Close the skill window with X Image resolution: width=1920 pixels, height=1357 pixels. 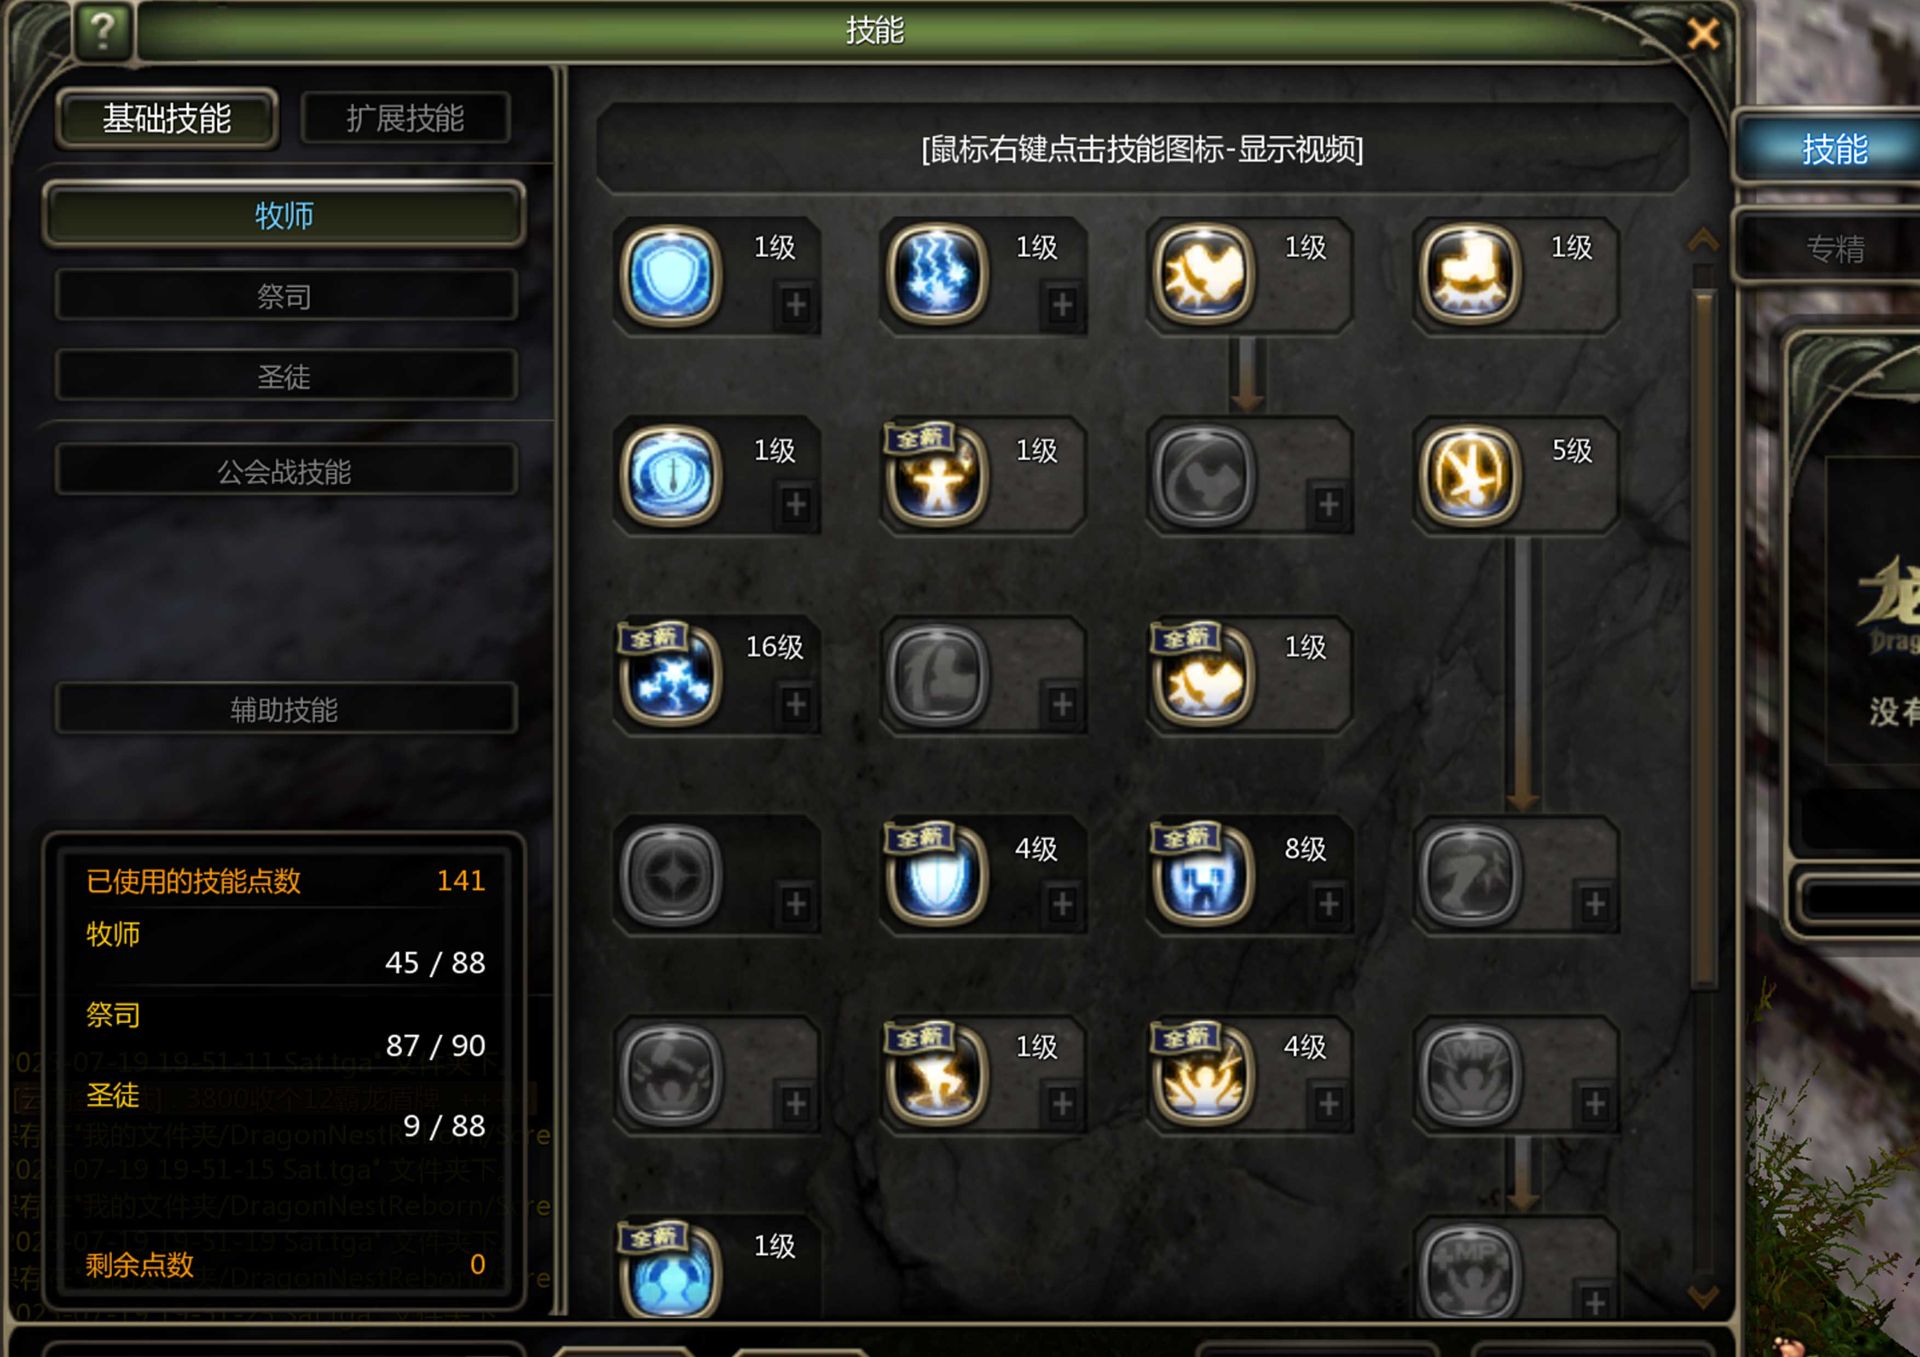click(x=1702, y=34)
